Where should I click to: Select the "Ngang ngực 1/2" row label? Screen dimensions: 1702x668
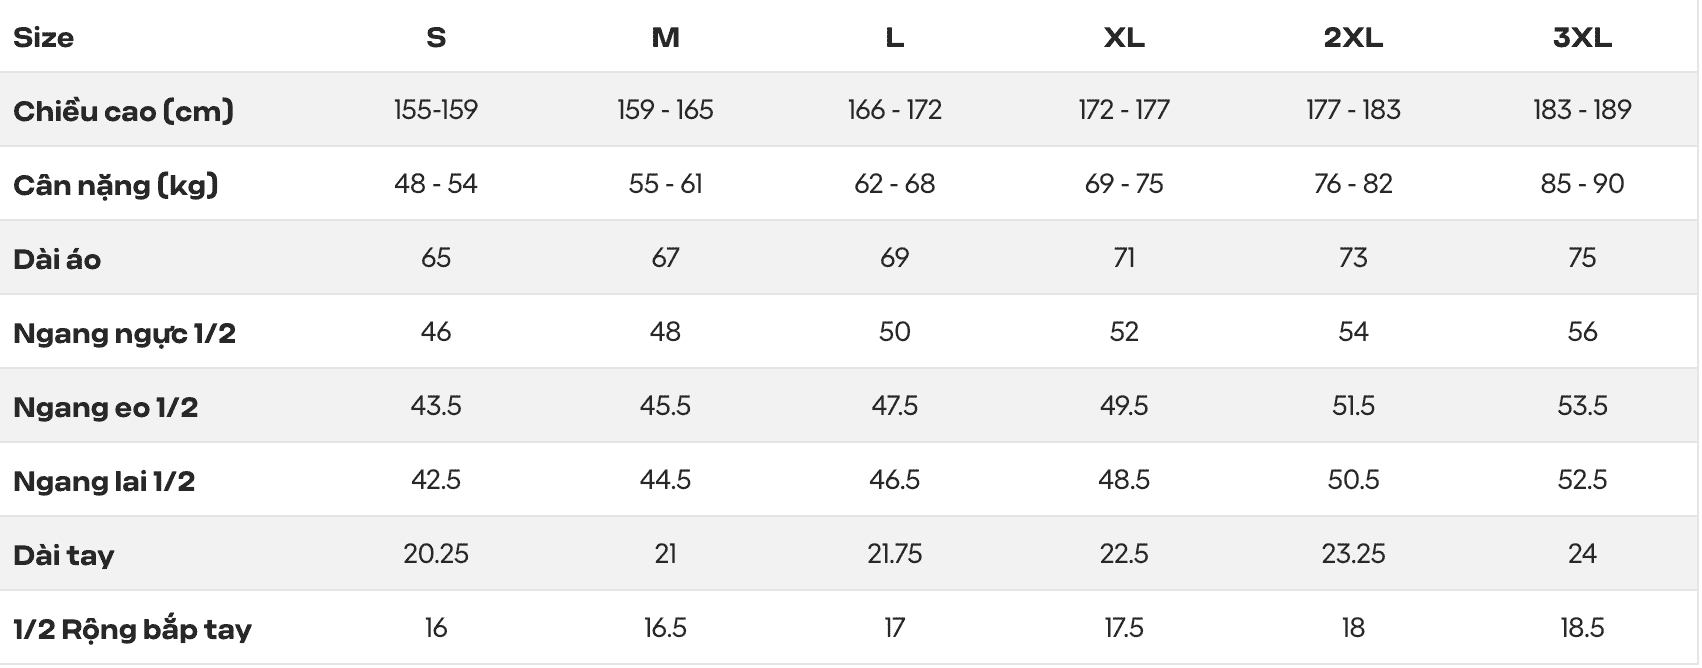(x=124, y=333)
